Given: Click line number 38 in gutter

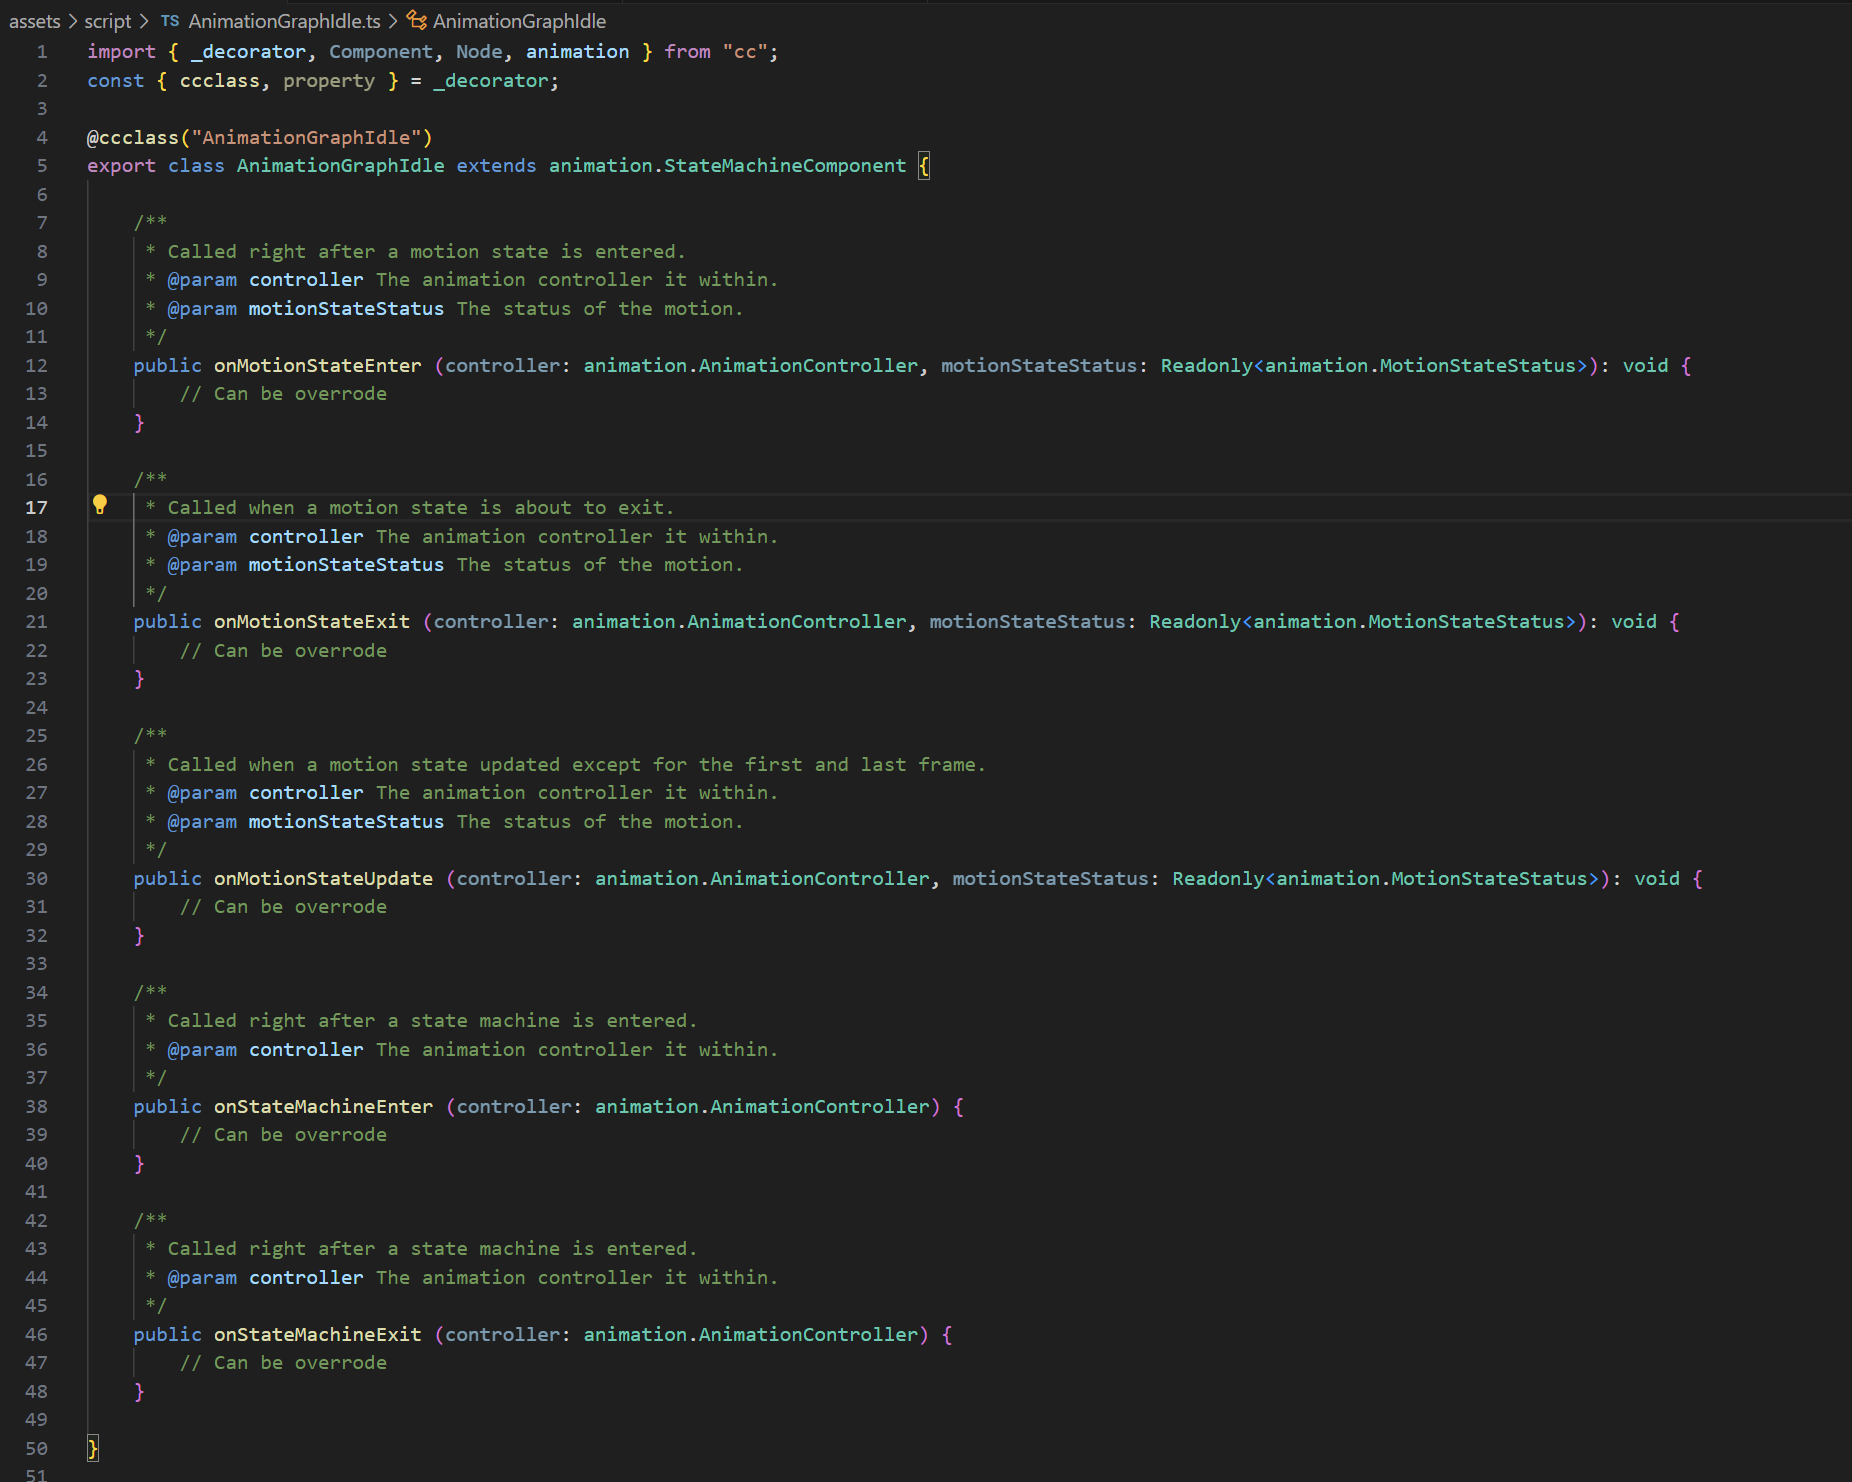Looking at the screenshot, I should click(x=36, y=1106).
